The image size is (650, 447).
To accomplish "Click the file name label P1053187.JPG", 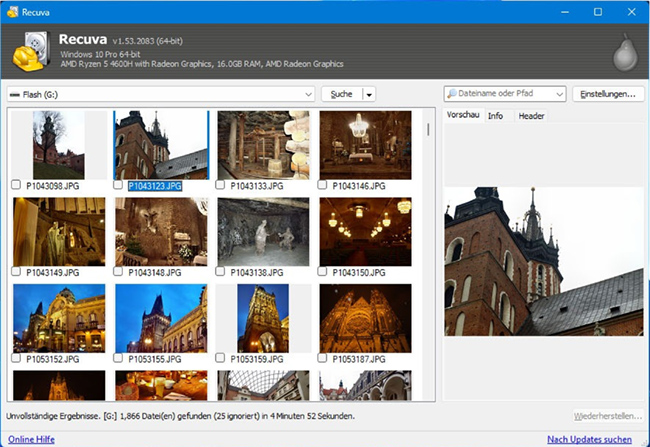I will click(x=359, y=359).
